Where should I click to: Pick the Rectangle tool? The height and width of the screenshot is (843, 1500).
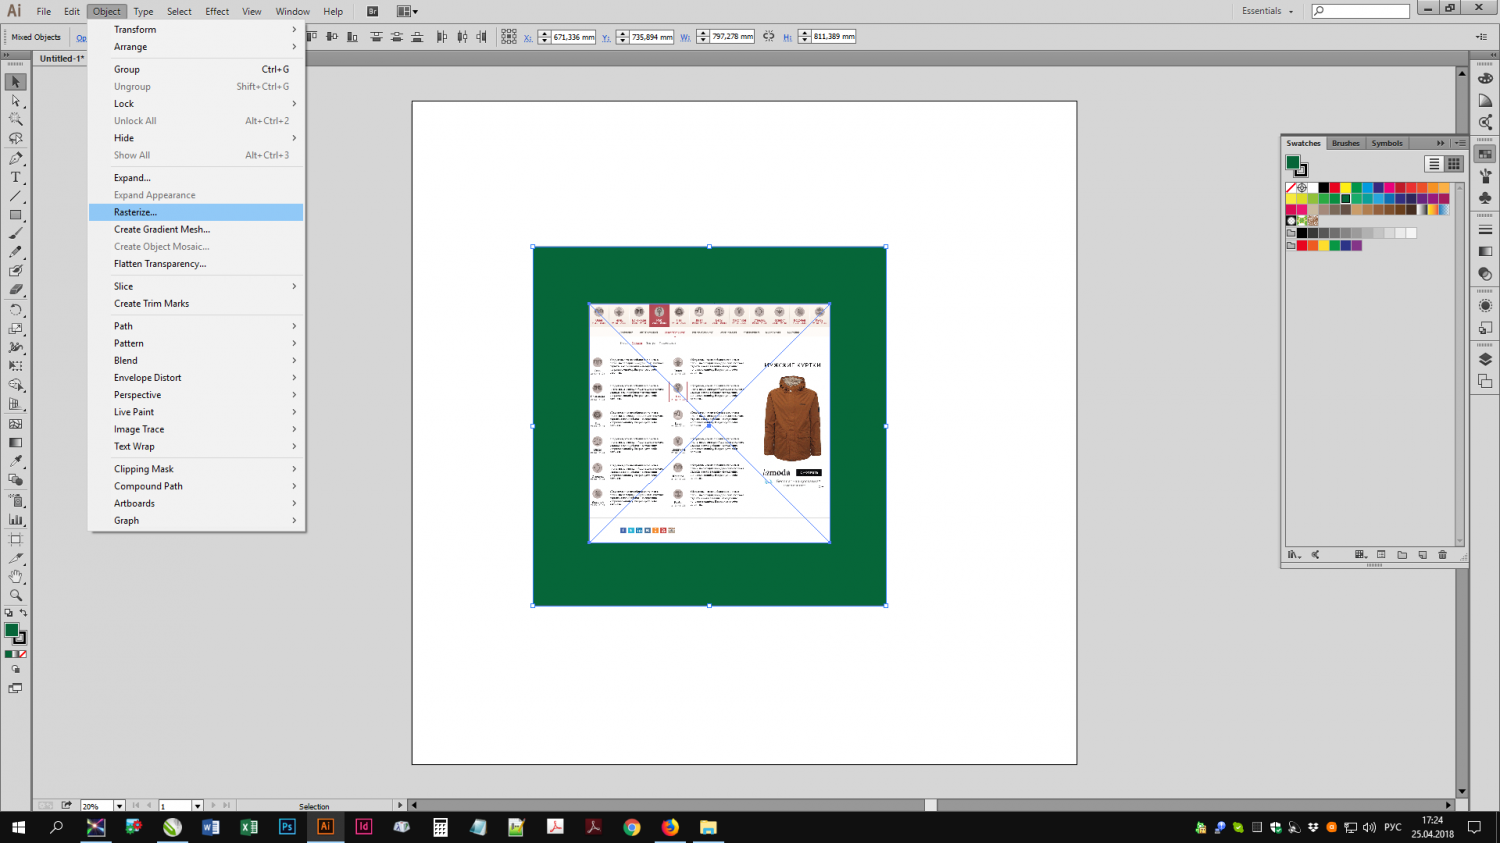click(x=15, y=215)
